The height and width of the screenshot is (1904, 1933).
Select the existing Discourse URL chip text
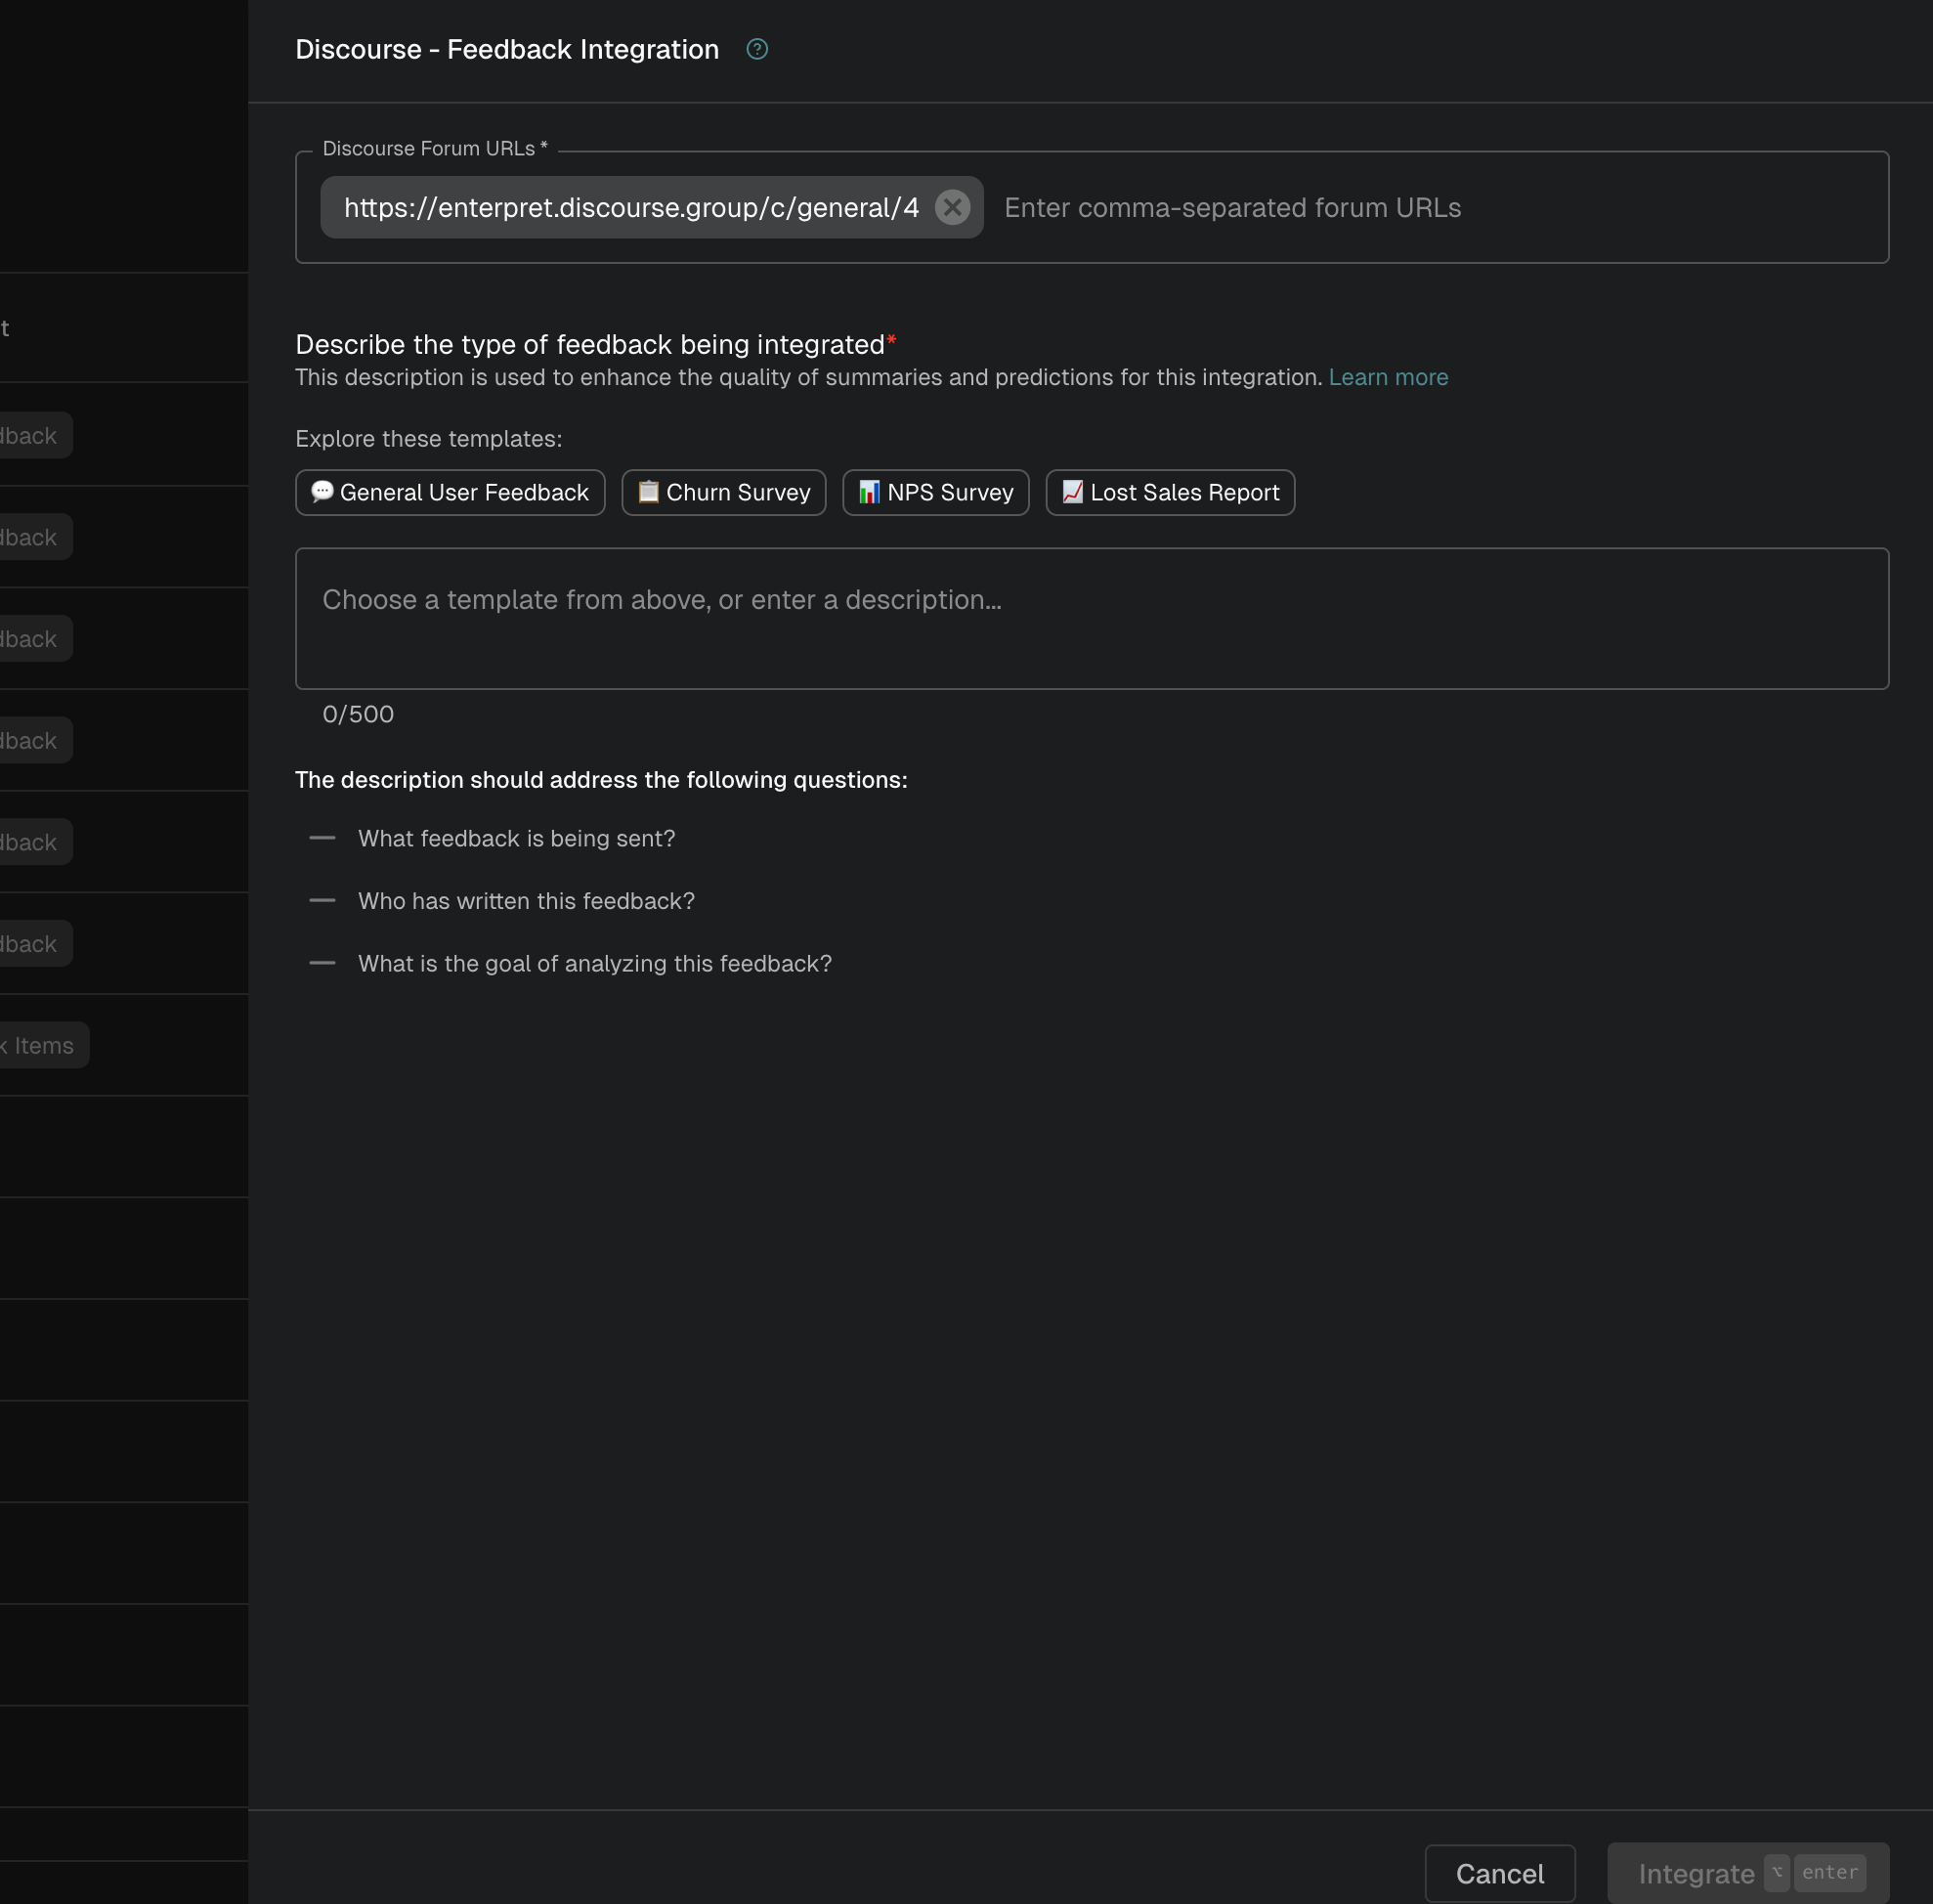631,207
